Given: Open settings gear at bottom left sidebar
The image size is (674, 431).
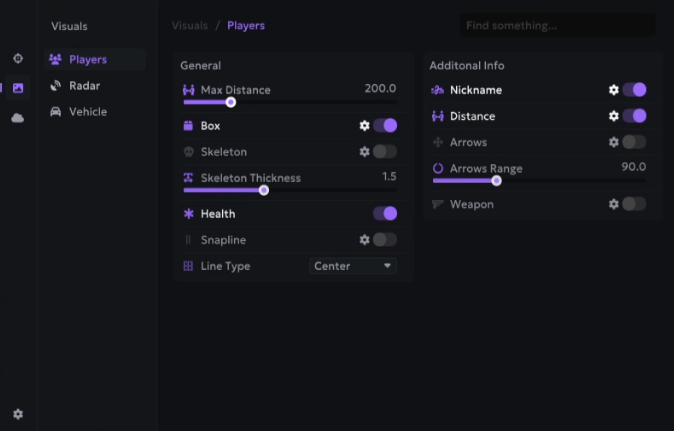Looking at the screenshot, I should coord(18,414).
